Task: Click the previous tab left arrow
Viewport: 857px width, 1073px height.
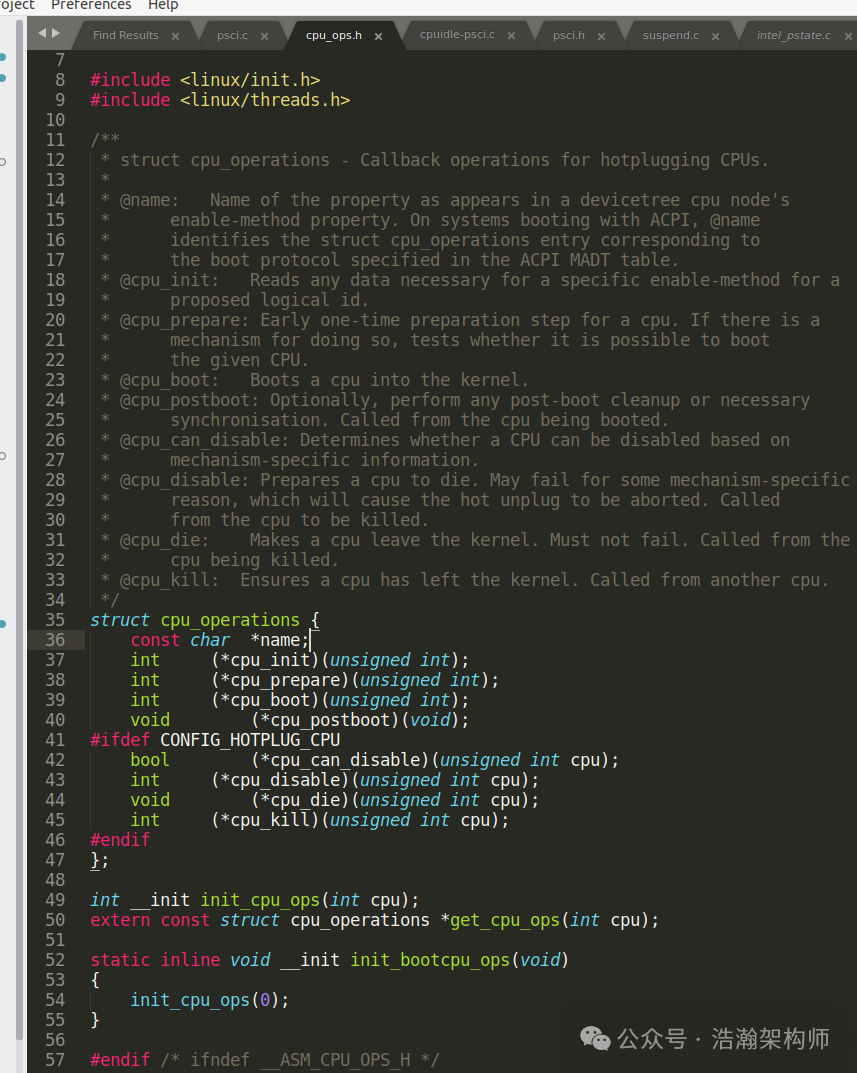Action: point(42,33)
